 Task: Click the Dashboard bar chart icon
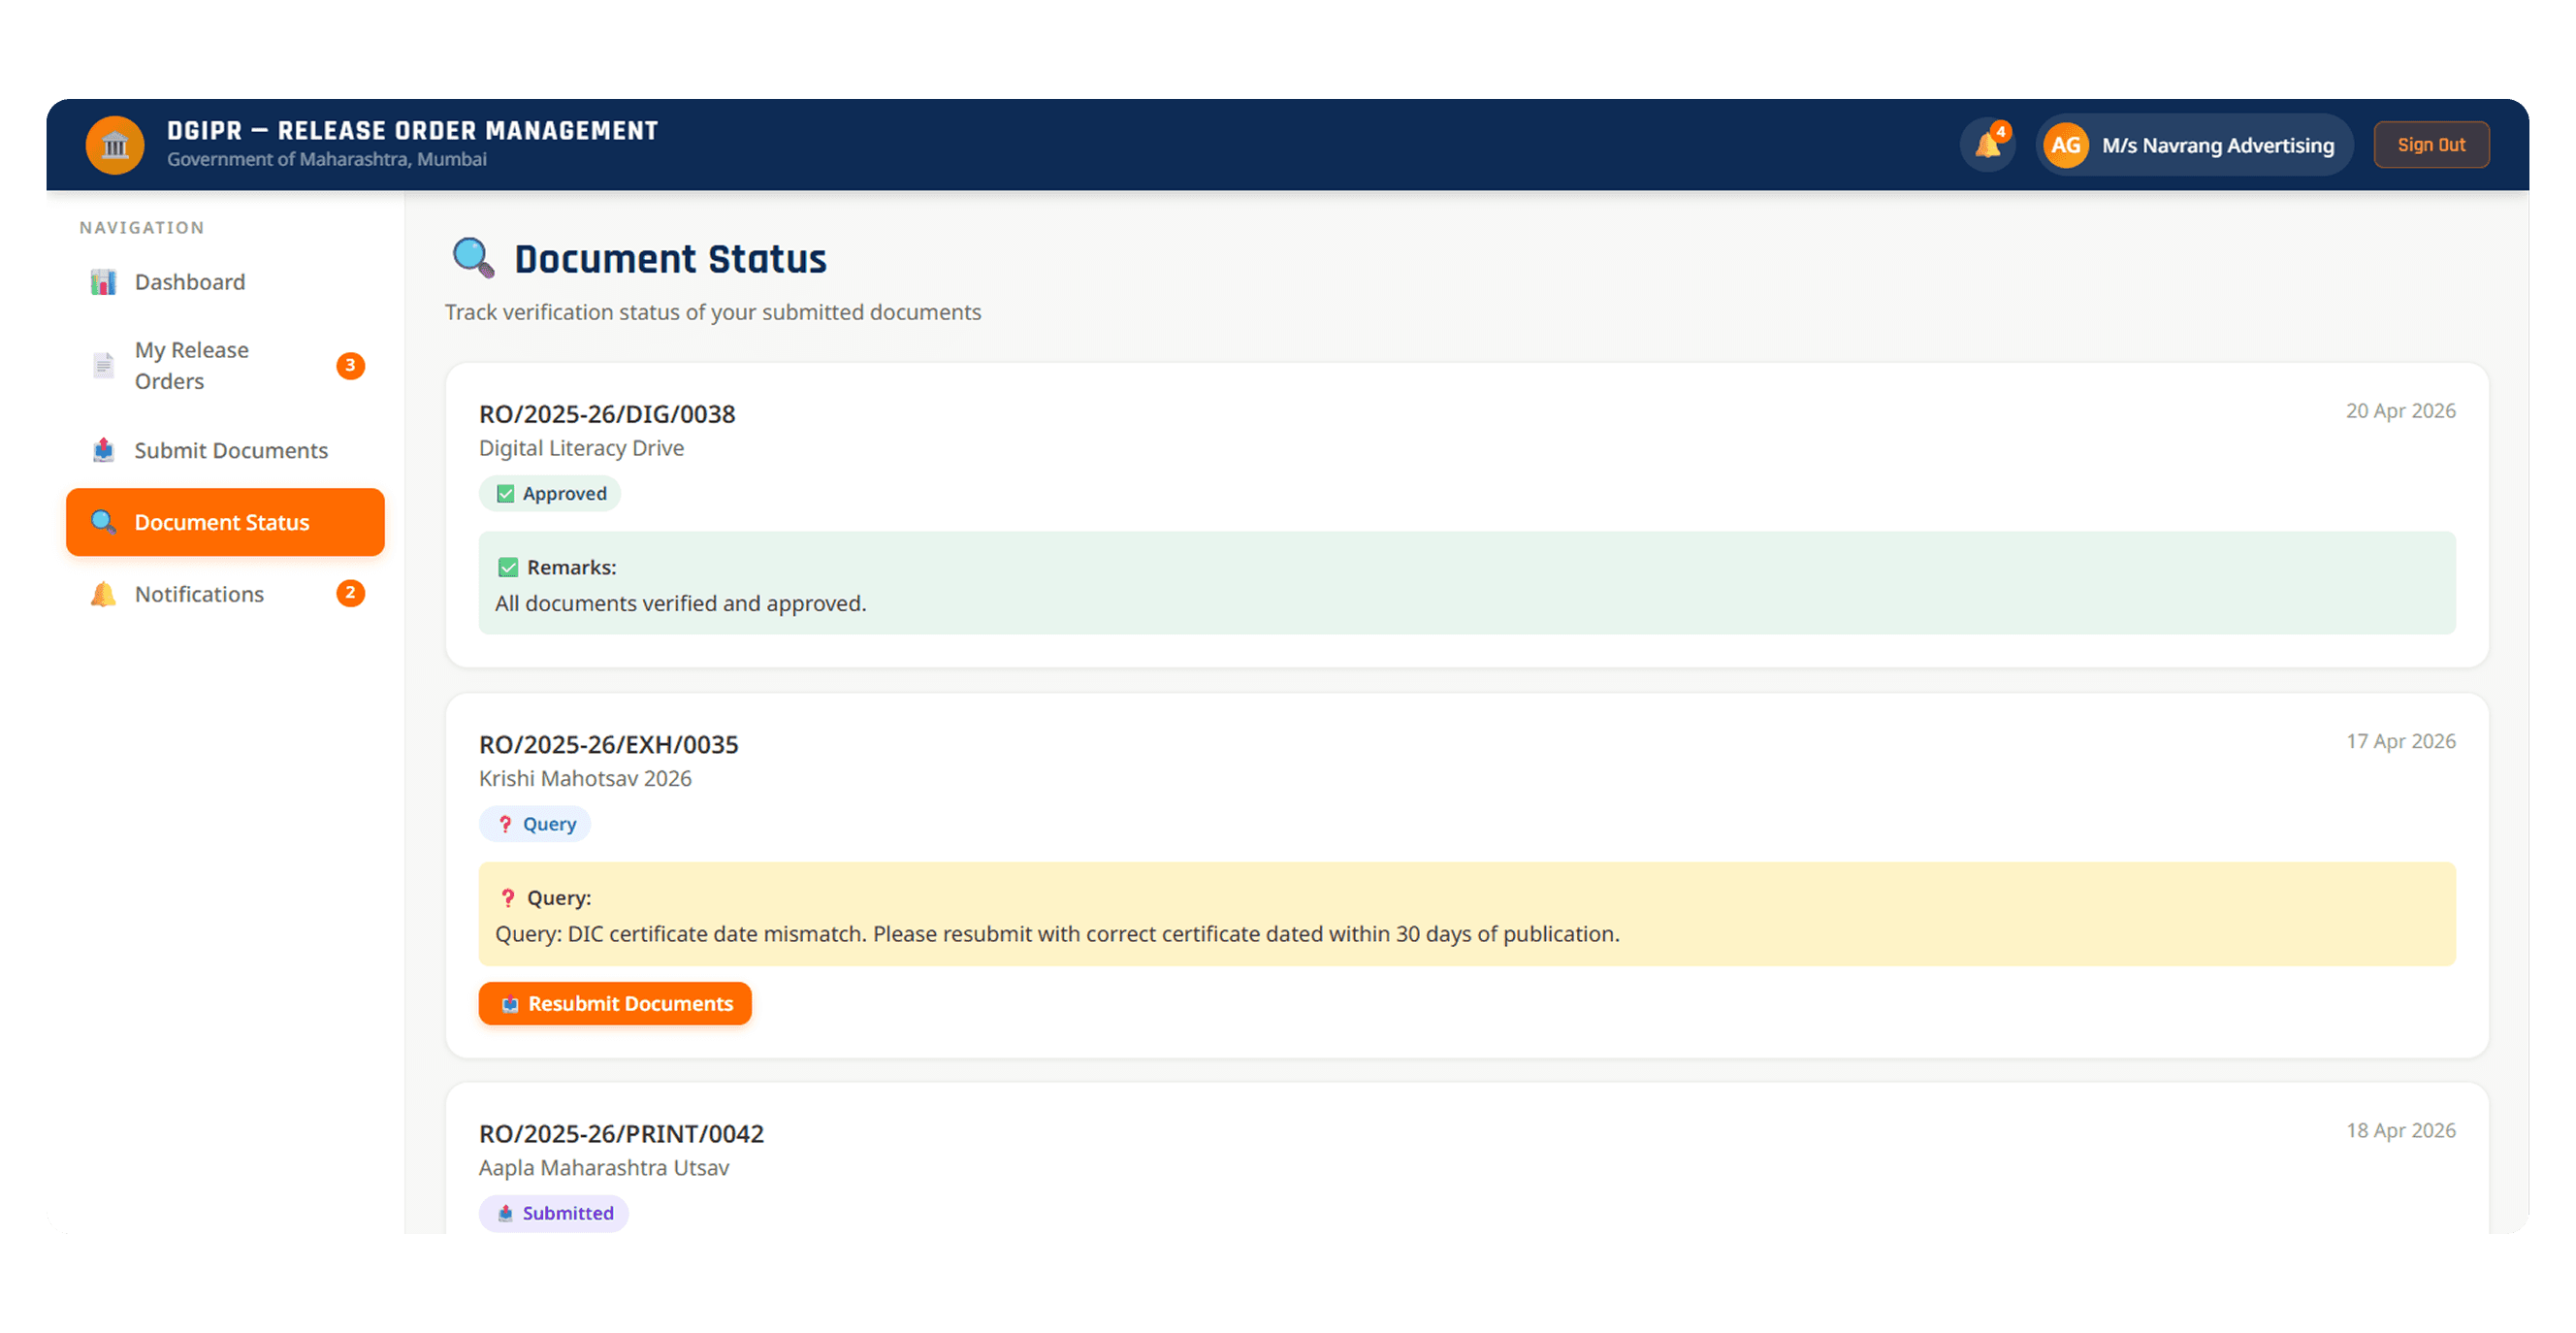click(103, 282)
